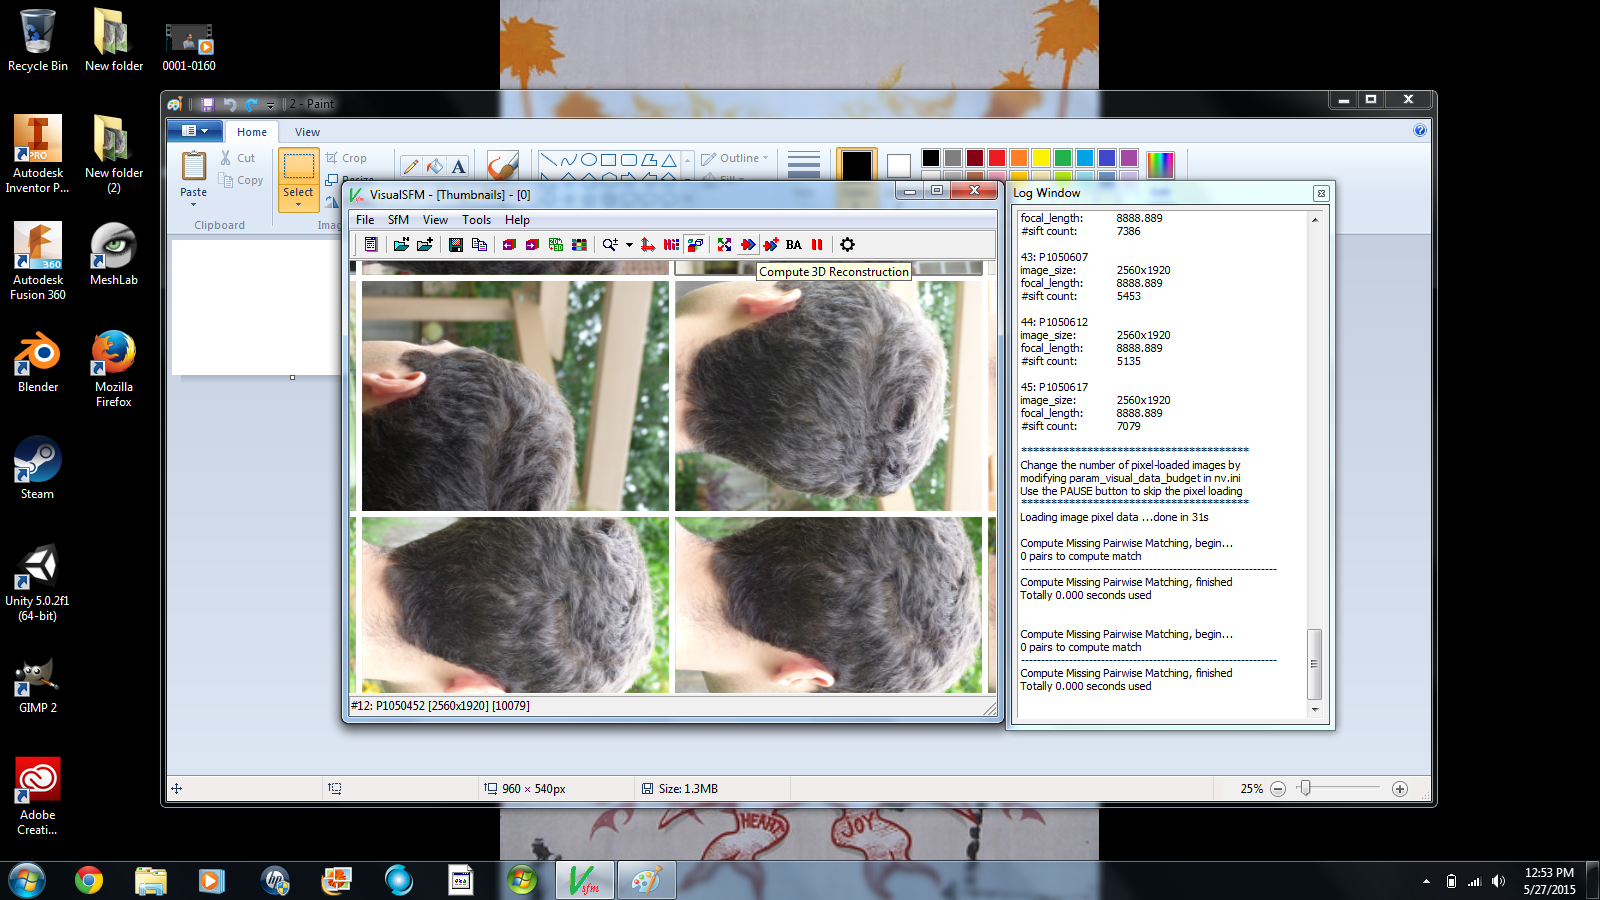The height and width of the screenshot is (900, 1600).
Task: Open the Paint file menu button
Action: point(195,131)
